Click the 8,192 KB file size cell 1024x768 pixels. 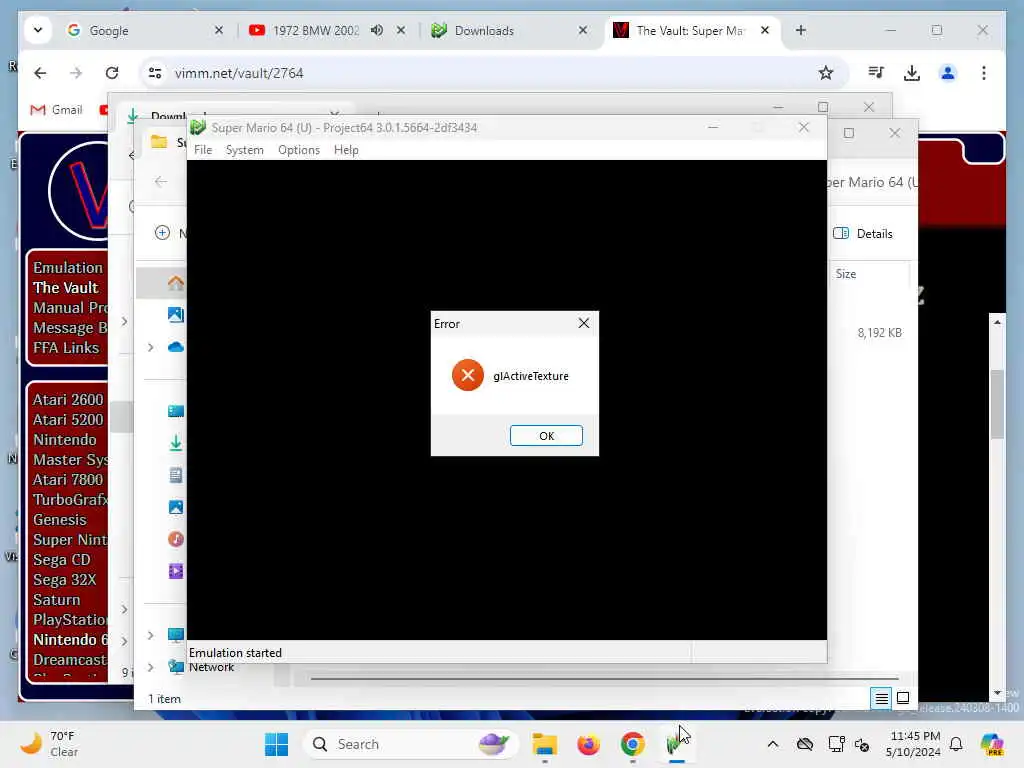(x=879, y=333)
